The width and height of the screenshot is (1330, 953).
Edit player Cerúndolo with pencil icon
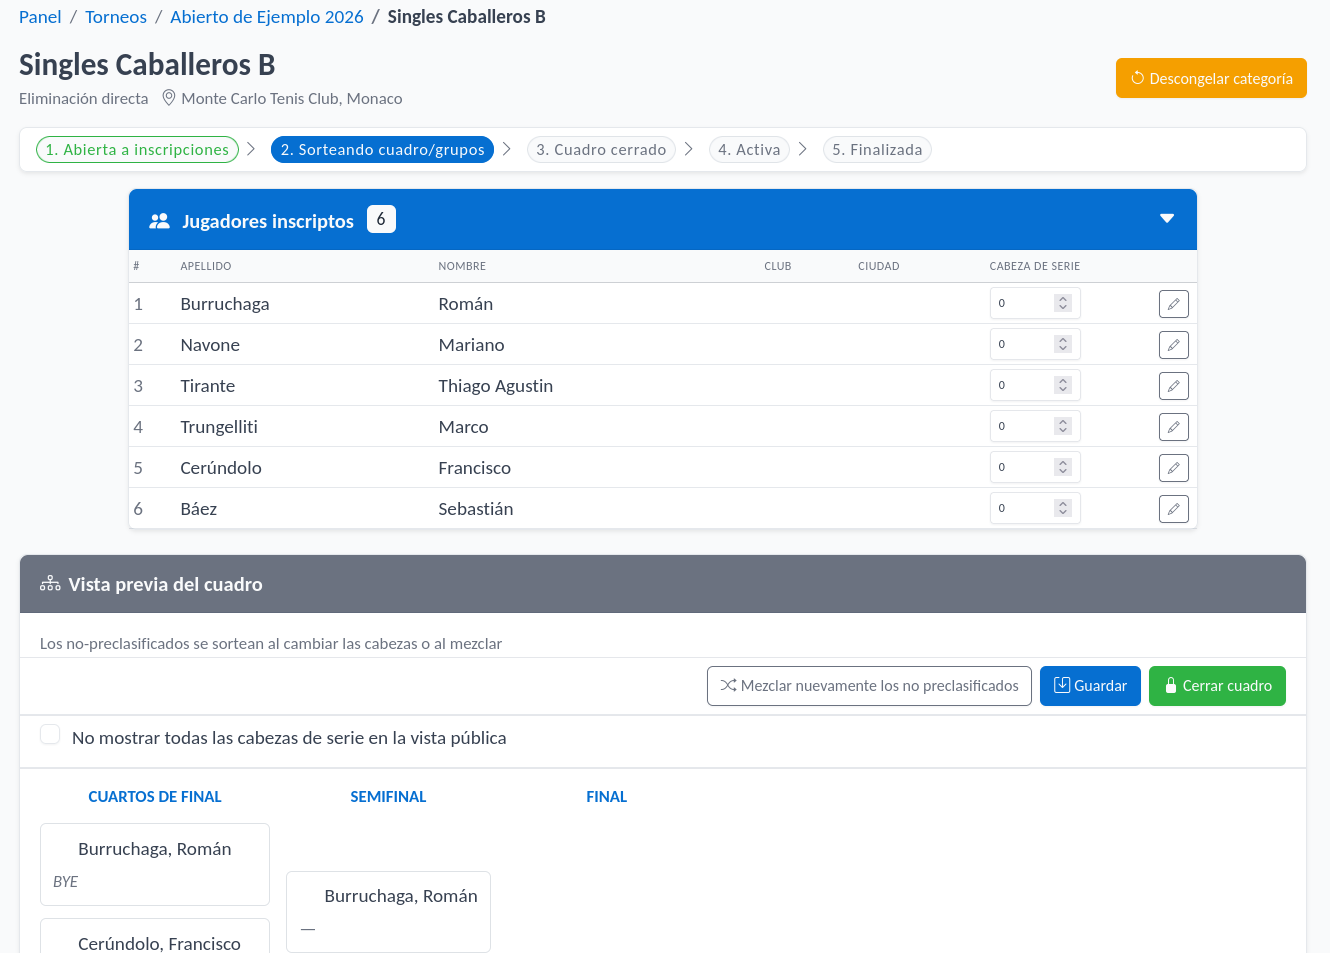click(x=1173, y=468)
